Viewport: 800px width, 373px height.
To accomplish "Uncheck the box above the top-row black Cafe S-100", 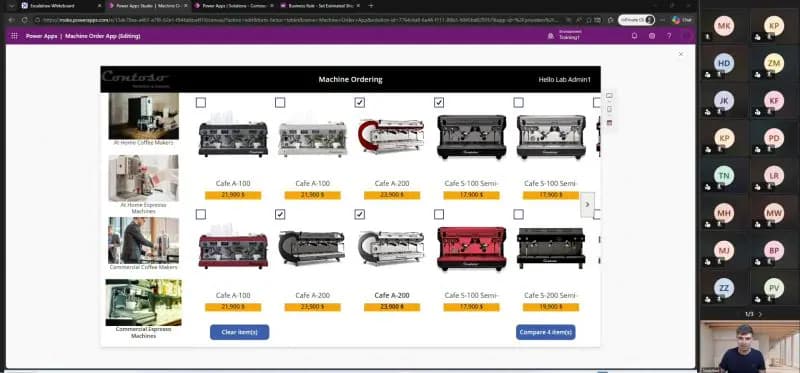I will tap(439, 103).
